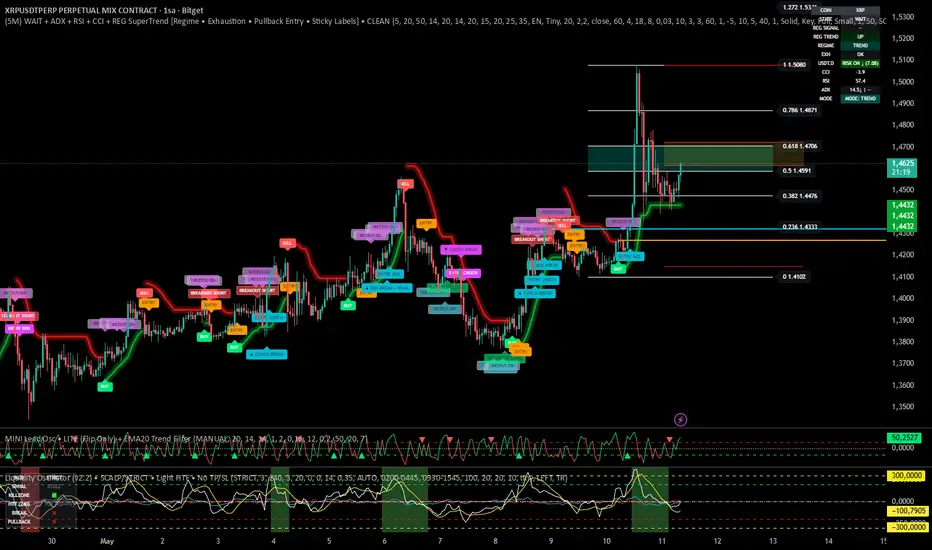The height and width of the screenshot is (550, 932).
Task: Click the 1,5300 price axis label
Action: click(903, 17)
